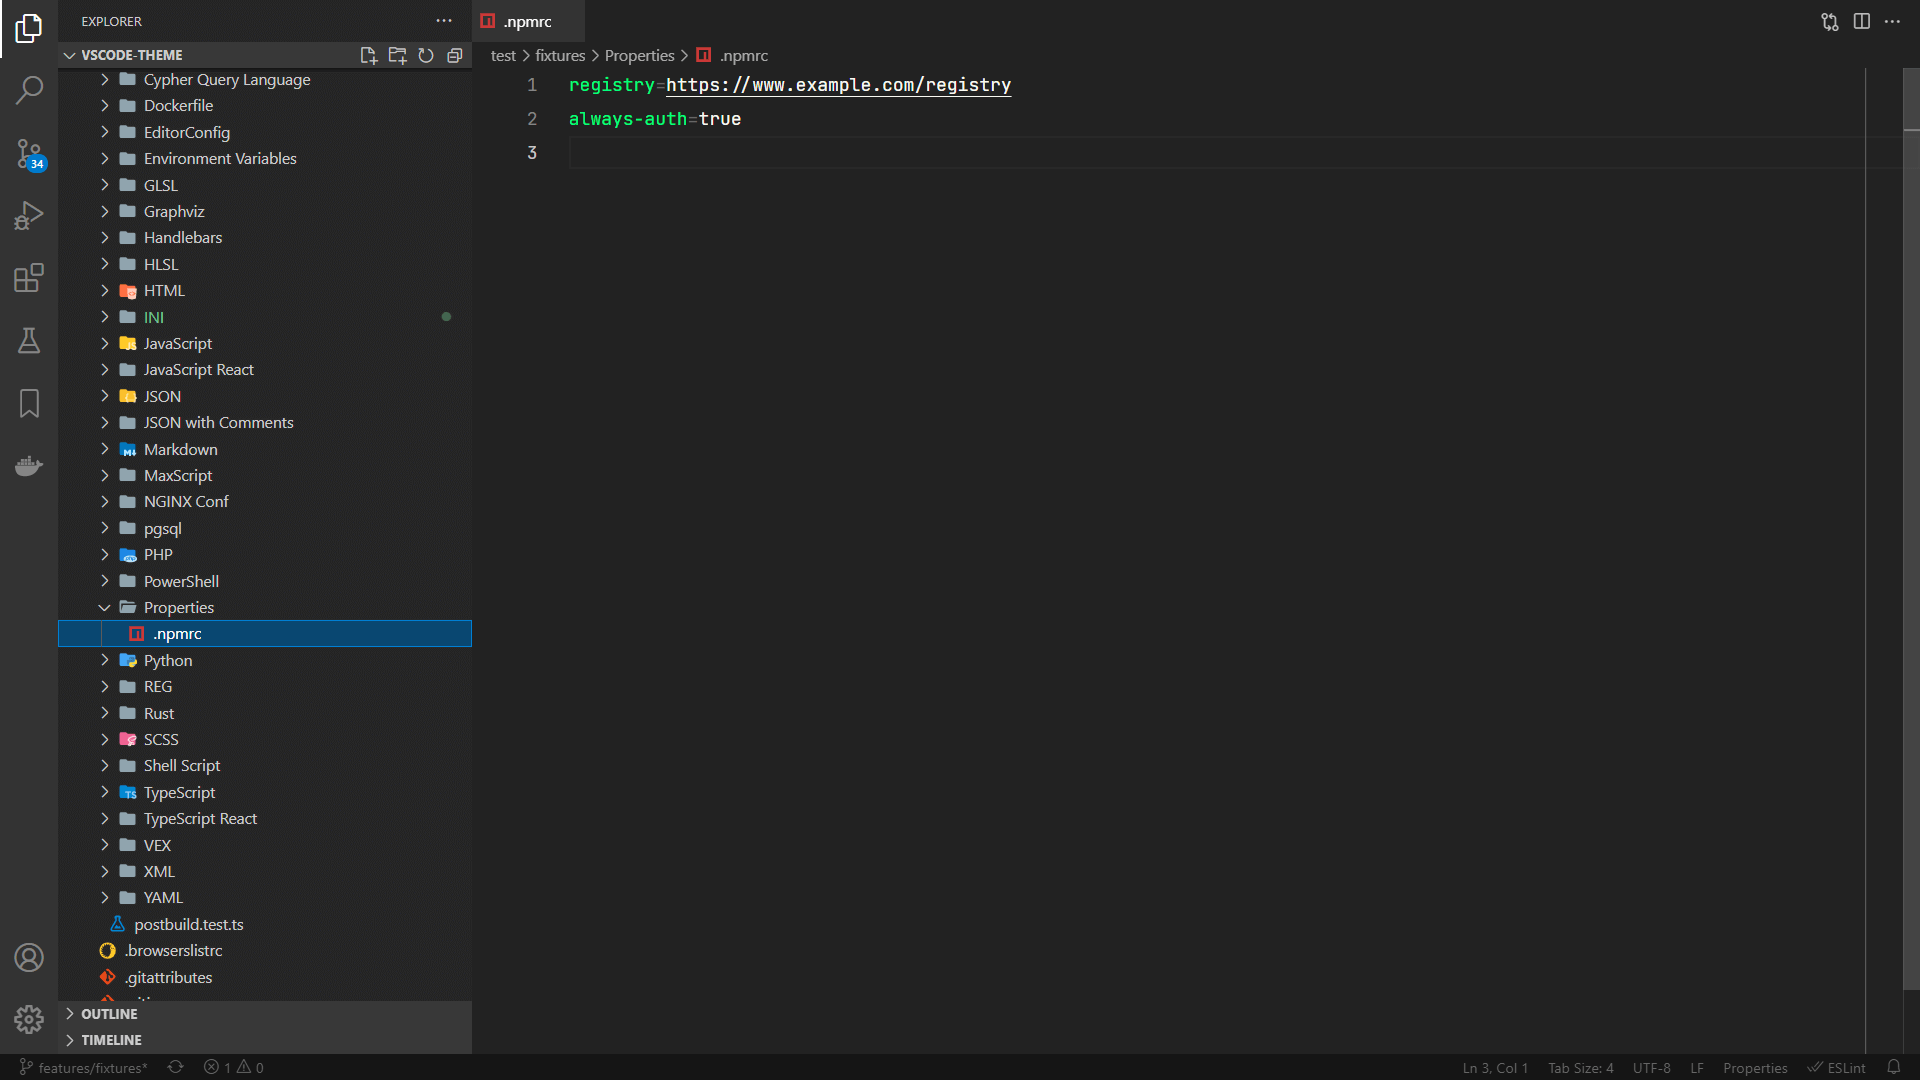1920x1080 pixels.
Task: Expand the TypeScript React folder
Action: coord(199,819)
